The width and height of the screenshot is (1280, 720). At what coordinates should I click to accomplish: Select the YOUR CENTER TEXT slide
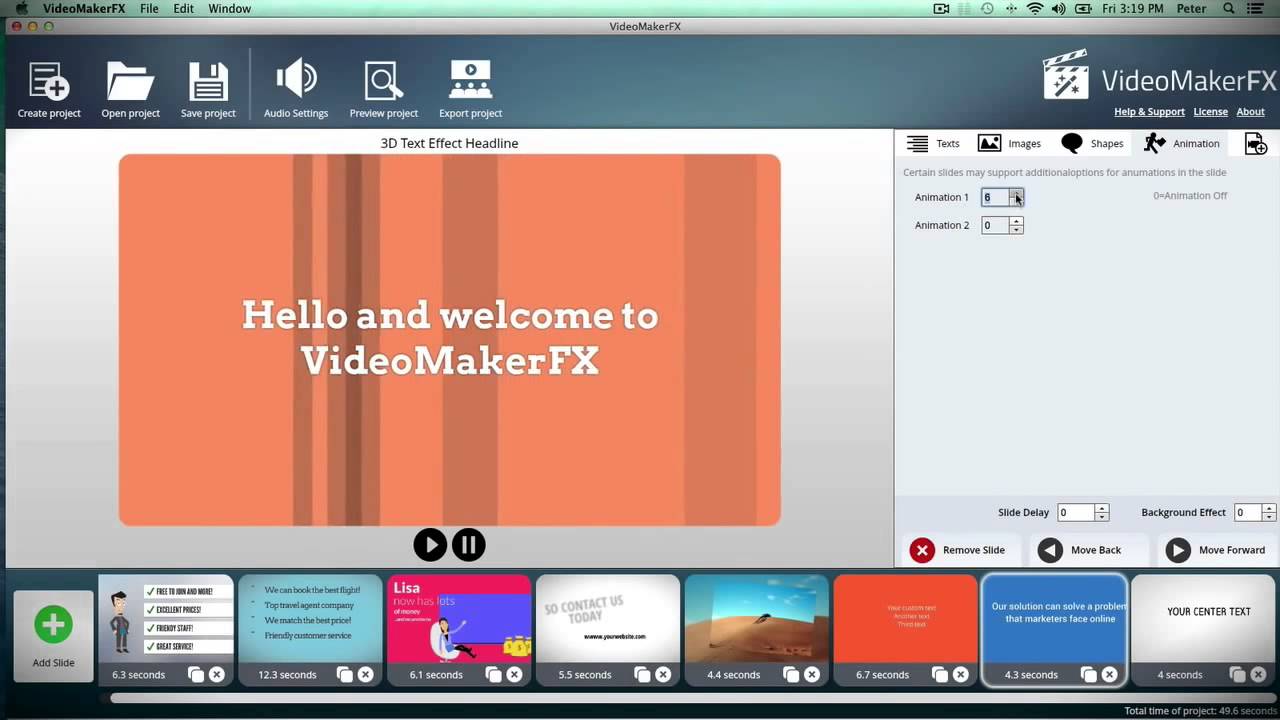[1205, 619]
